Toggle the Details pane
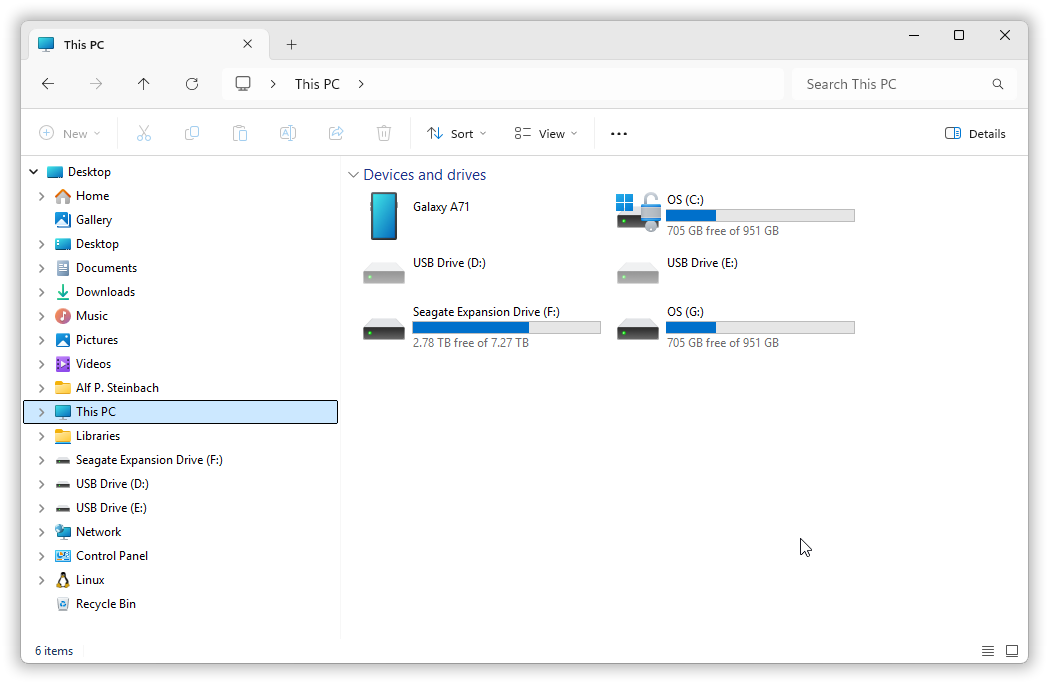 (975, 134)
